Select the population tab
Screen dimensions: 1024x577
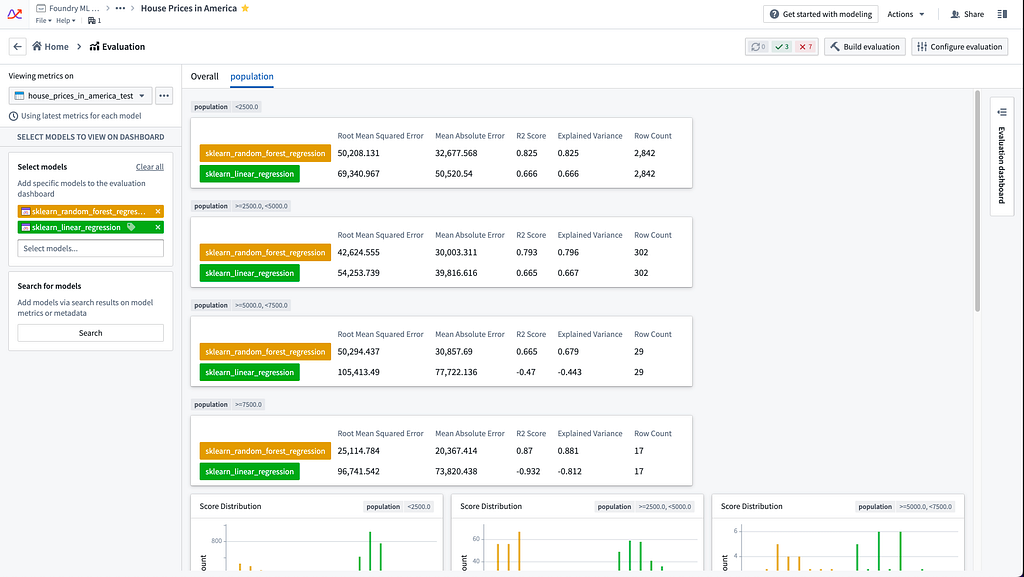(251, 76)
